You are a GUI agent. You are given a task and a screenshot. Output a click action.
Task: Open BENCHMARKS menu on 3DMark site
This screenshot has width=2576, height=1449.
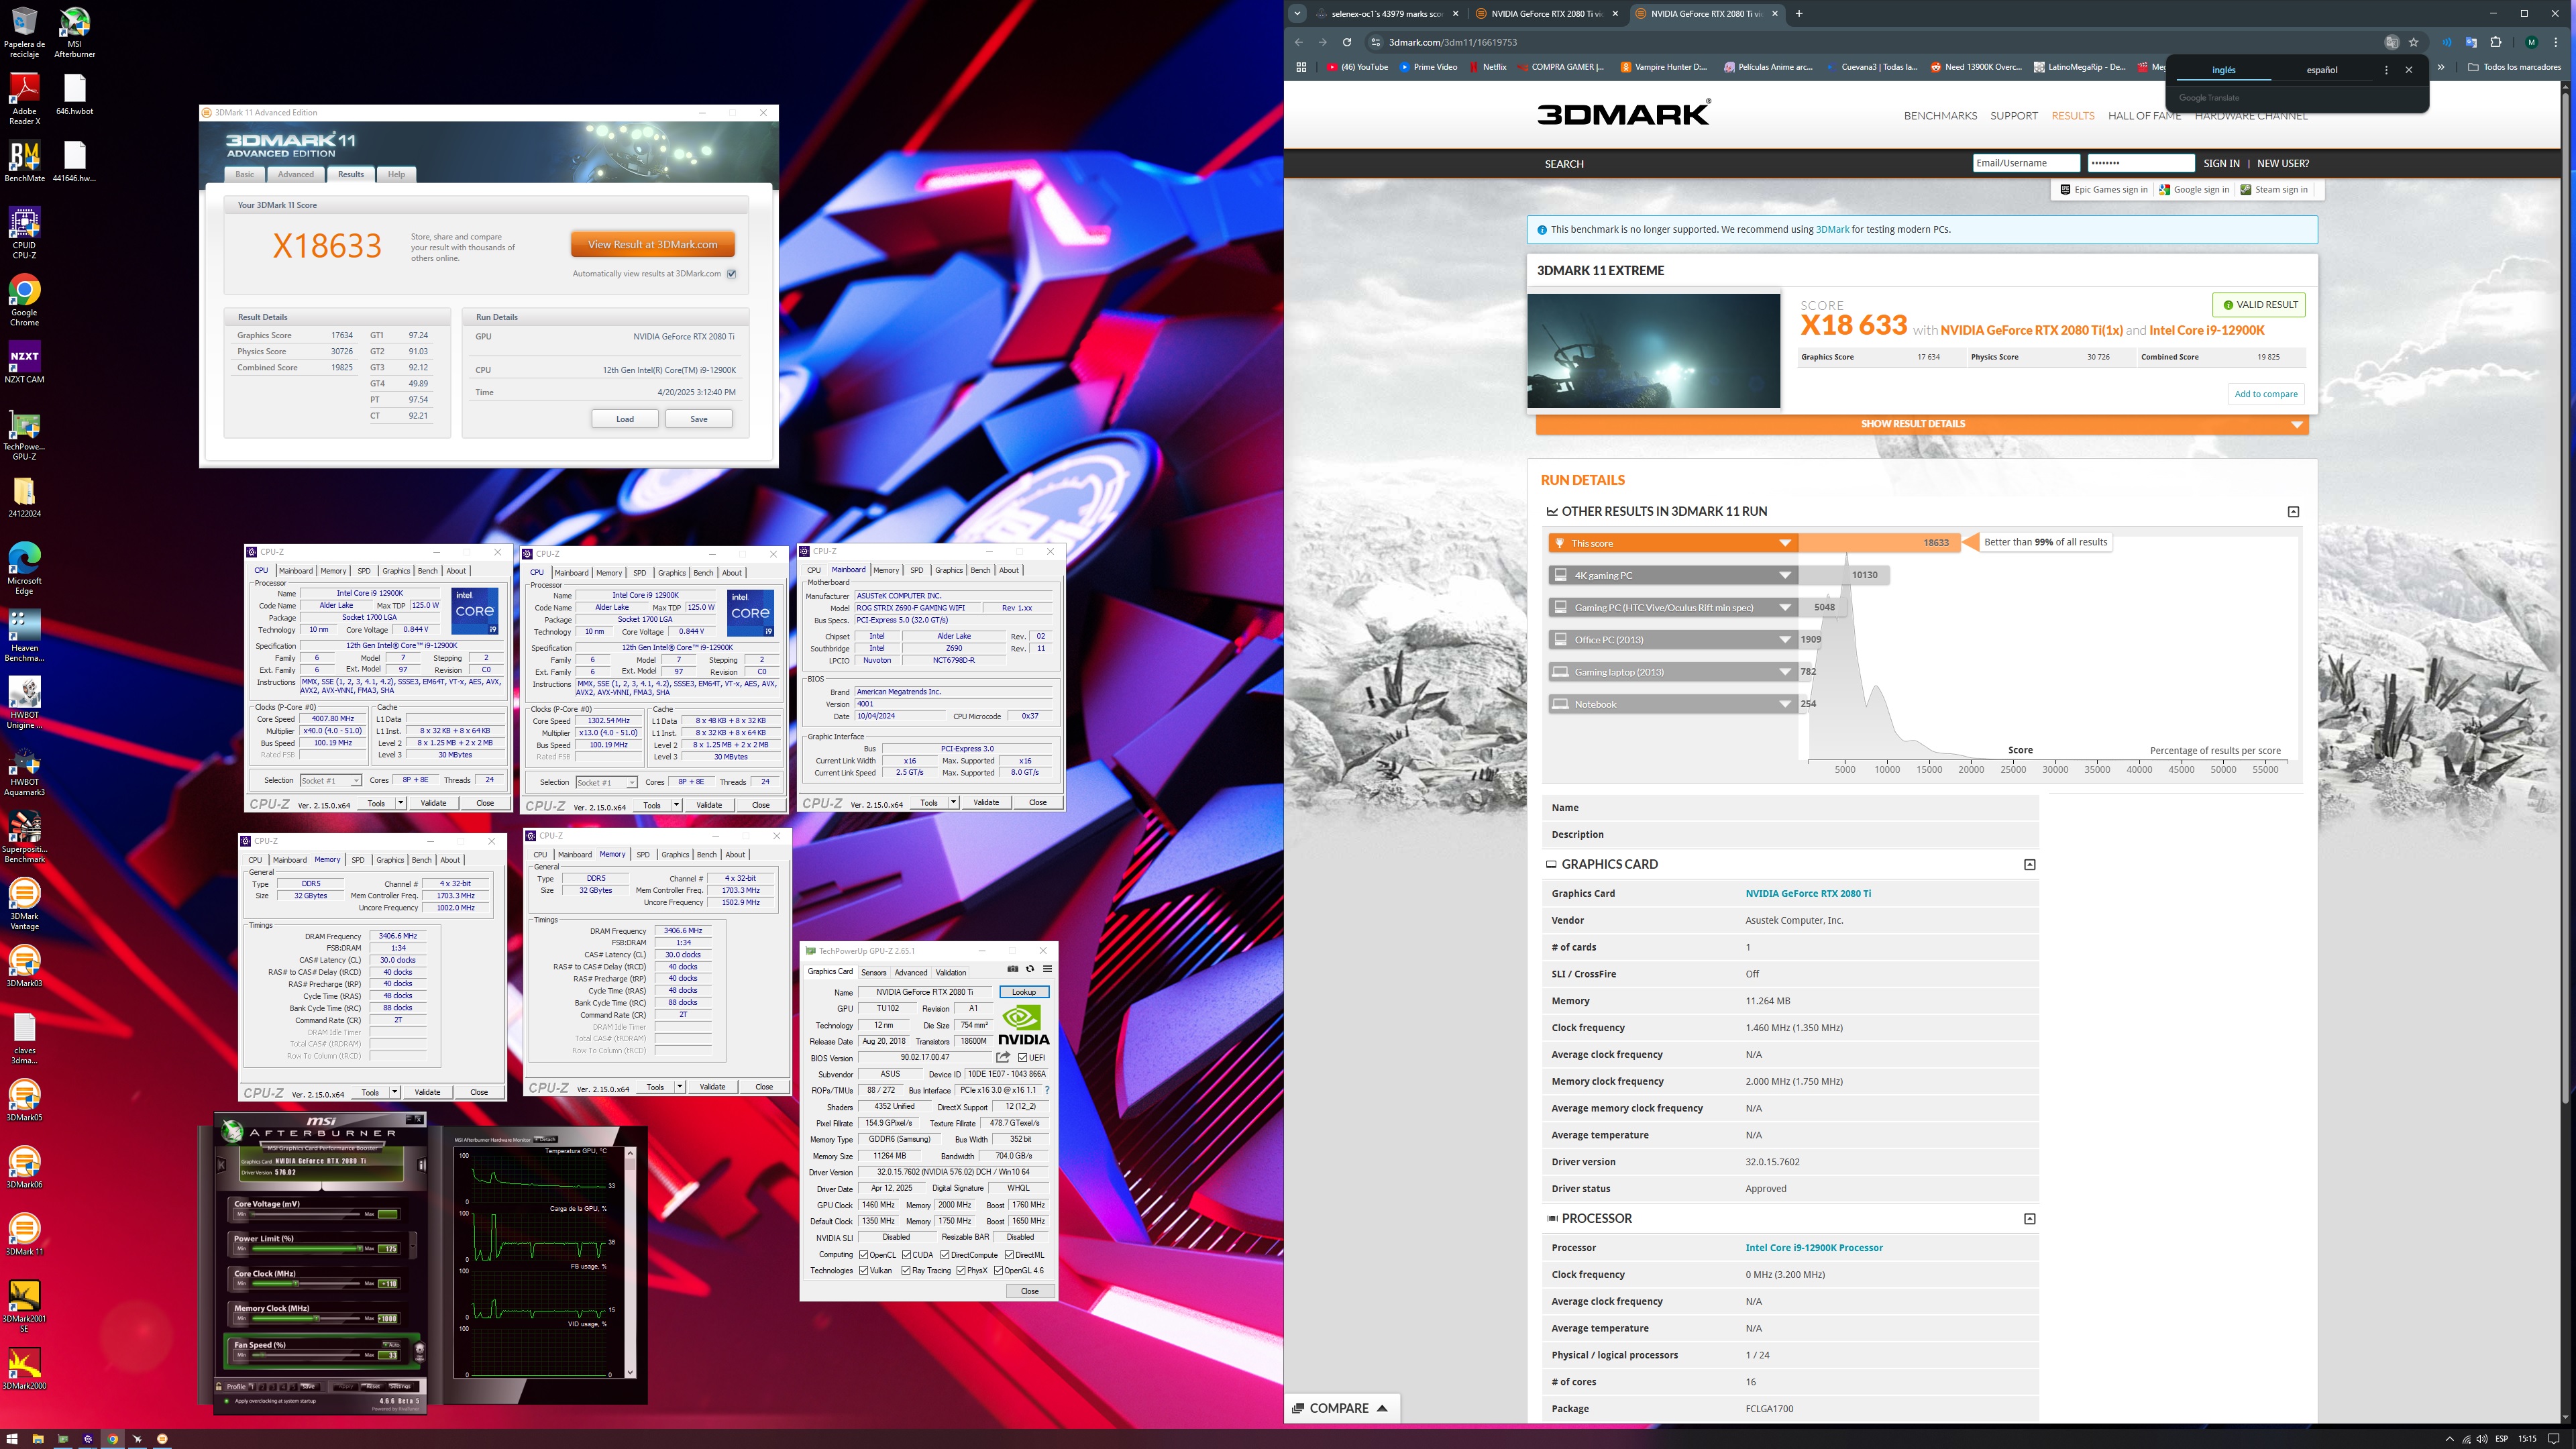(x=1940, y=116)
